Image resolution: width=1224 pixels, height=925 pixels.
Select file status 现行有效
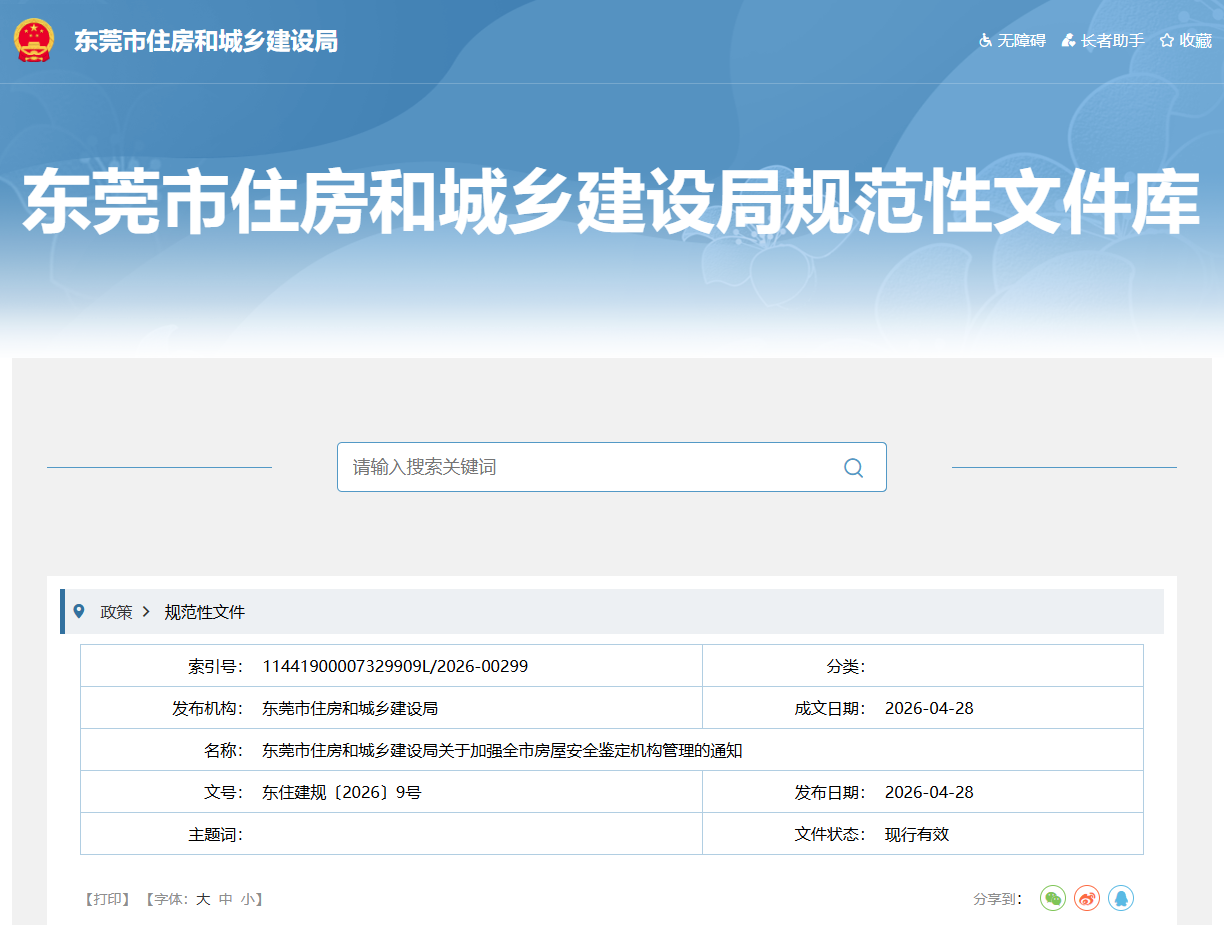click(x=917, y=834)
